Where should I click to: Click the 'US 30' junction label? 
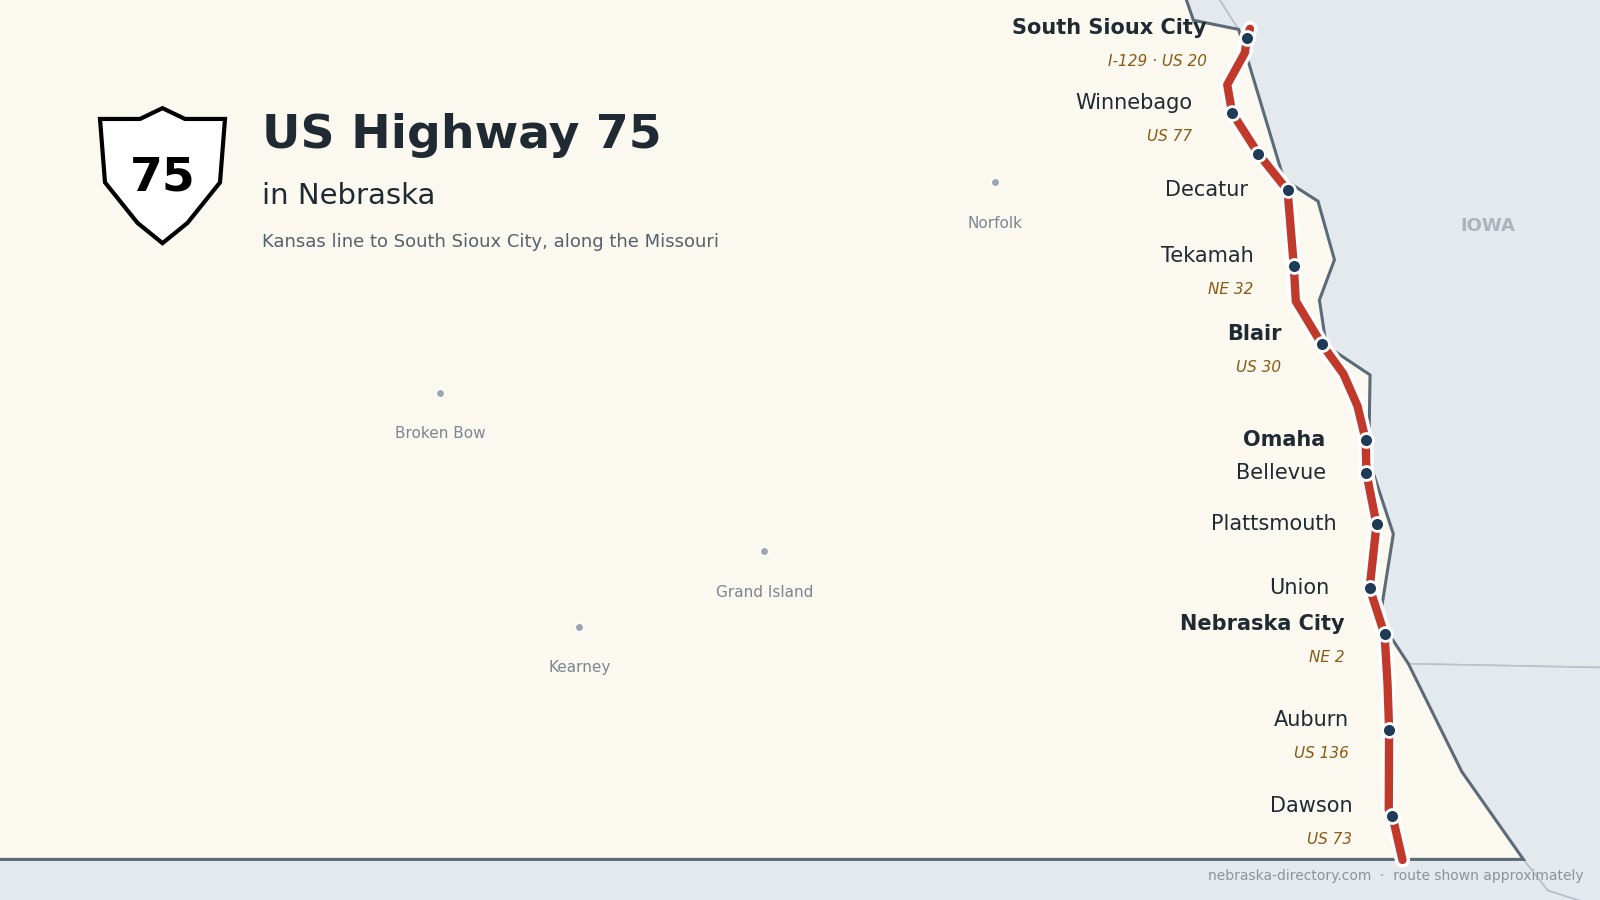(1258, 367)
